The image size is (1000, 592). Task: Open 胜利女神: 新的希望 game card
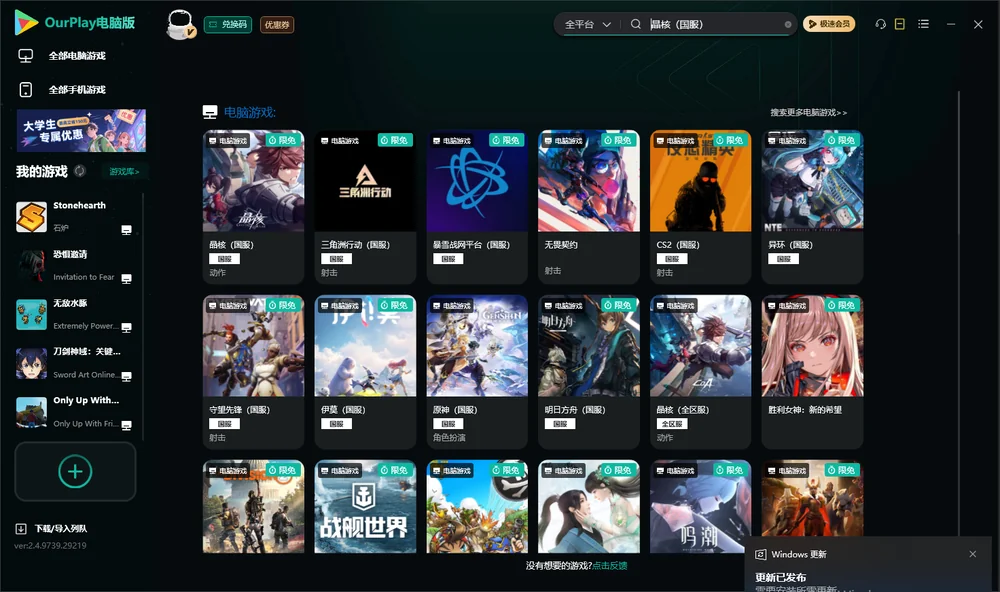812,372
